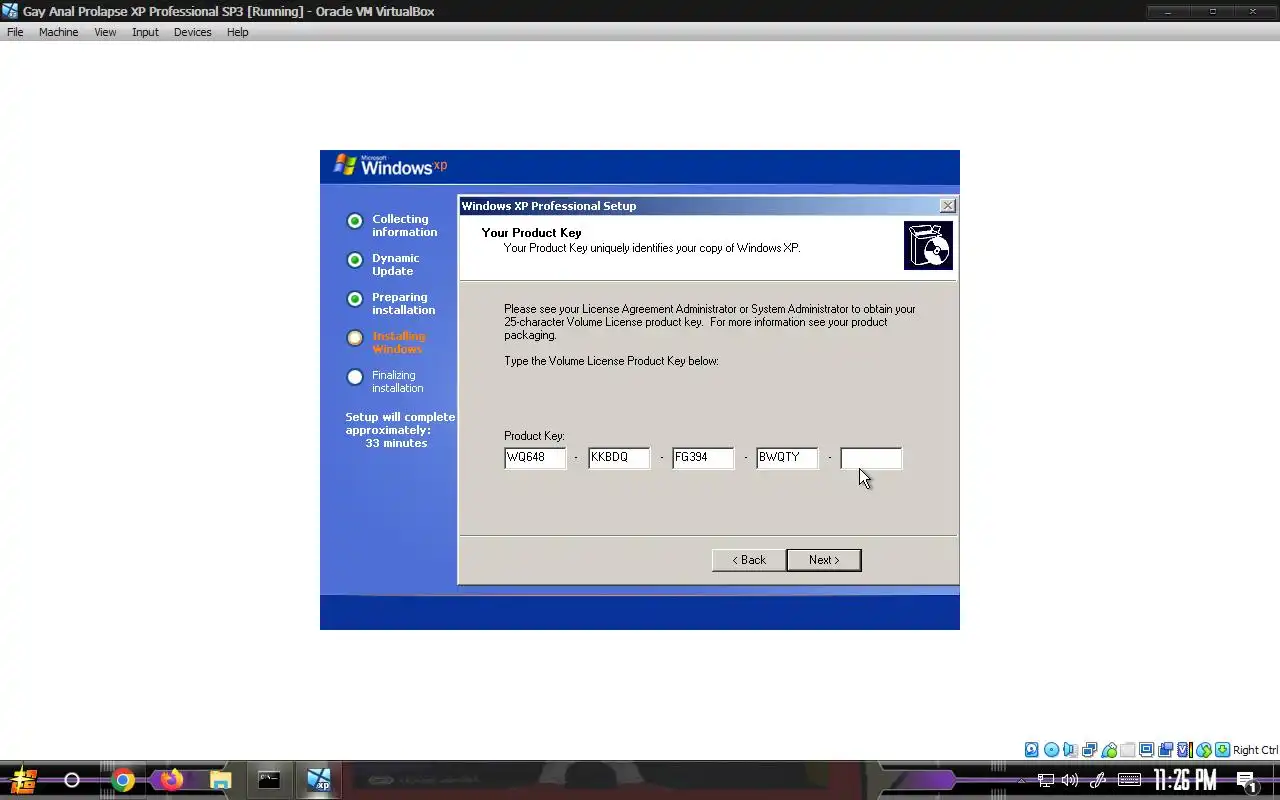
Task: Click the setup CD box icon
Action: pos(928,246)
